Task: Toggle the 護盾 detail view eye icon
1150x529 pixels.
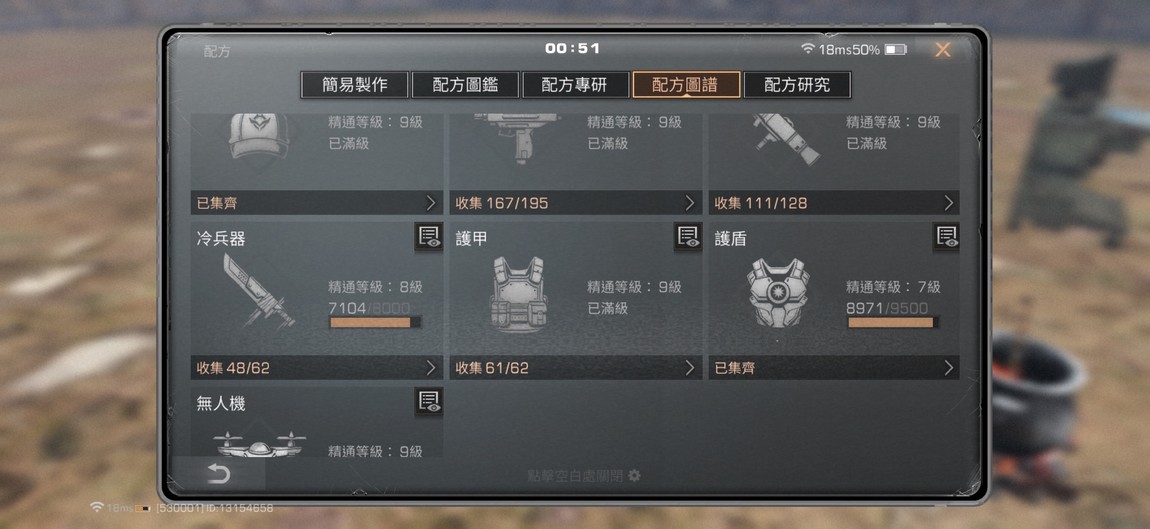Action: click(x=946, y=237)
